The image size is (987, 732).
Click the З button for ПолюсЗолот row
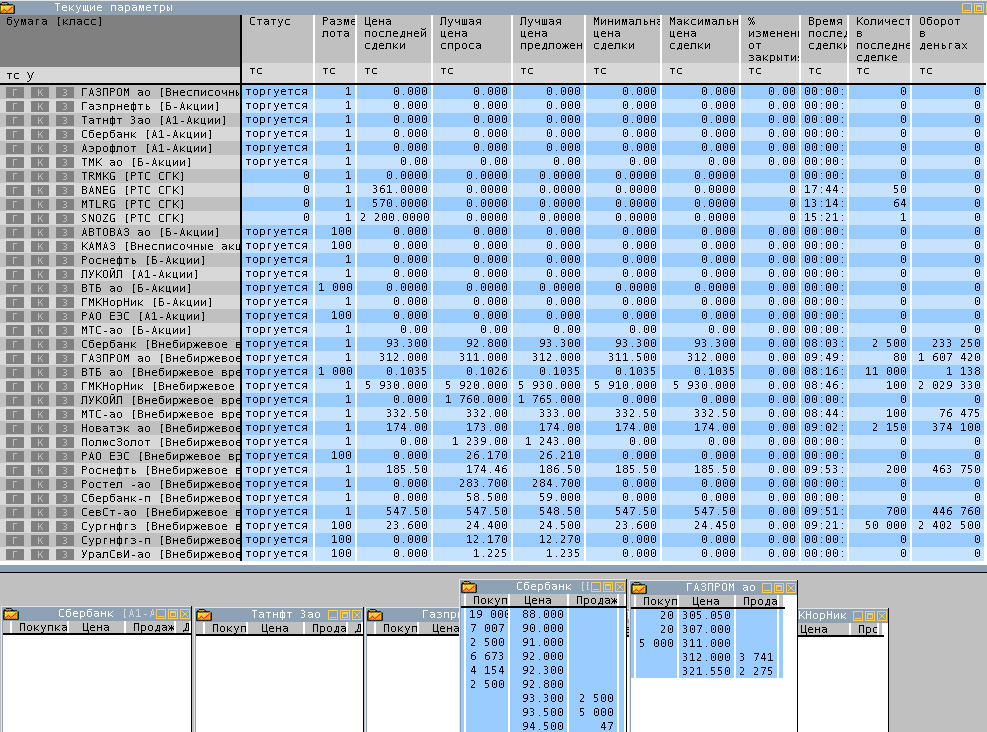pyautogui.click(x=65, y=442)
